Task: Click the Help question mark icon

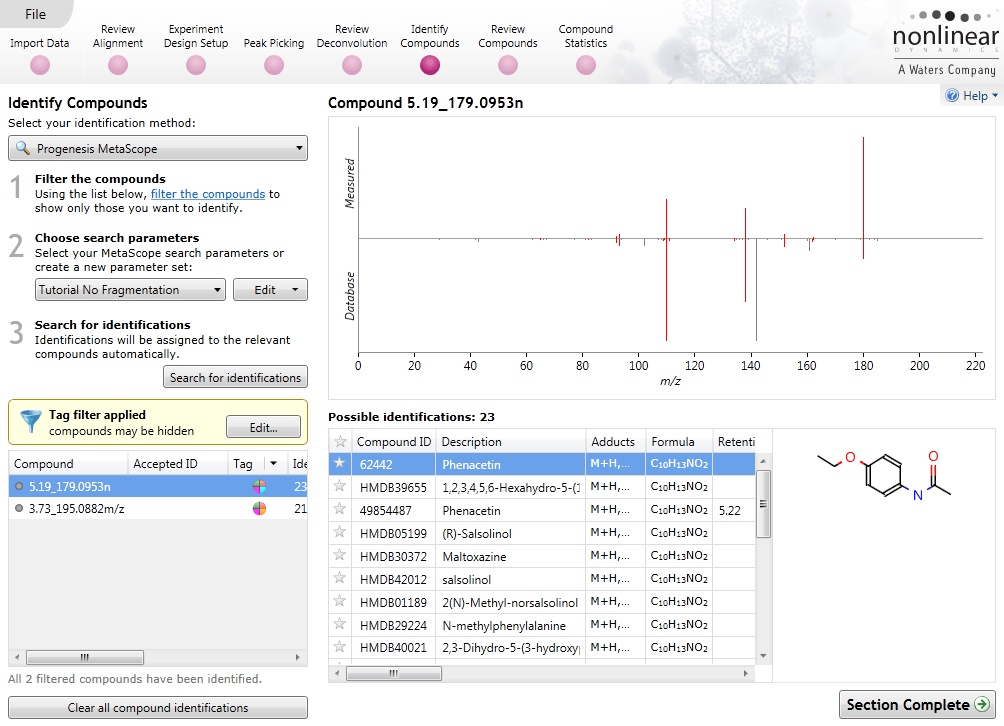Action: pos(952,95)
